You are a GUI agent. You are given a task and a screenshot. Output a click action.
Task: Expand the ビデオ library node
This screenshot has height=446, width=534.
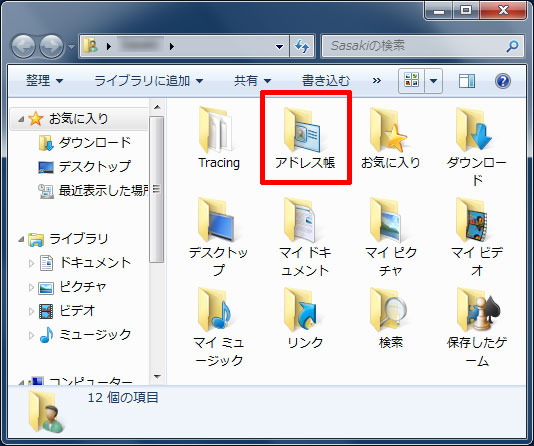tap(31, 311)
